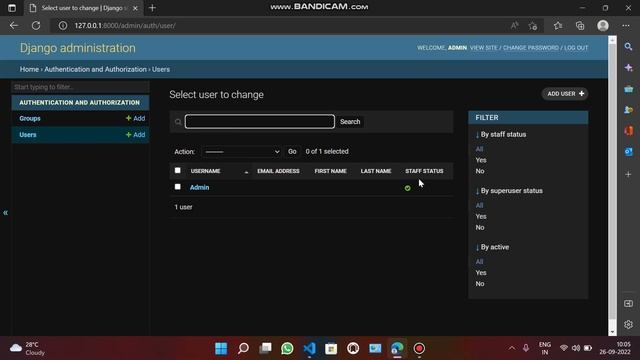Sort by Username column header

click(205, 171)
